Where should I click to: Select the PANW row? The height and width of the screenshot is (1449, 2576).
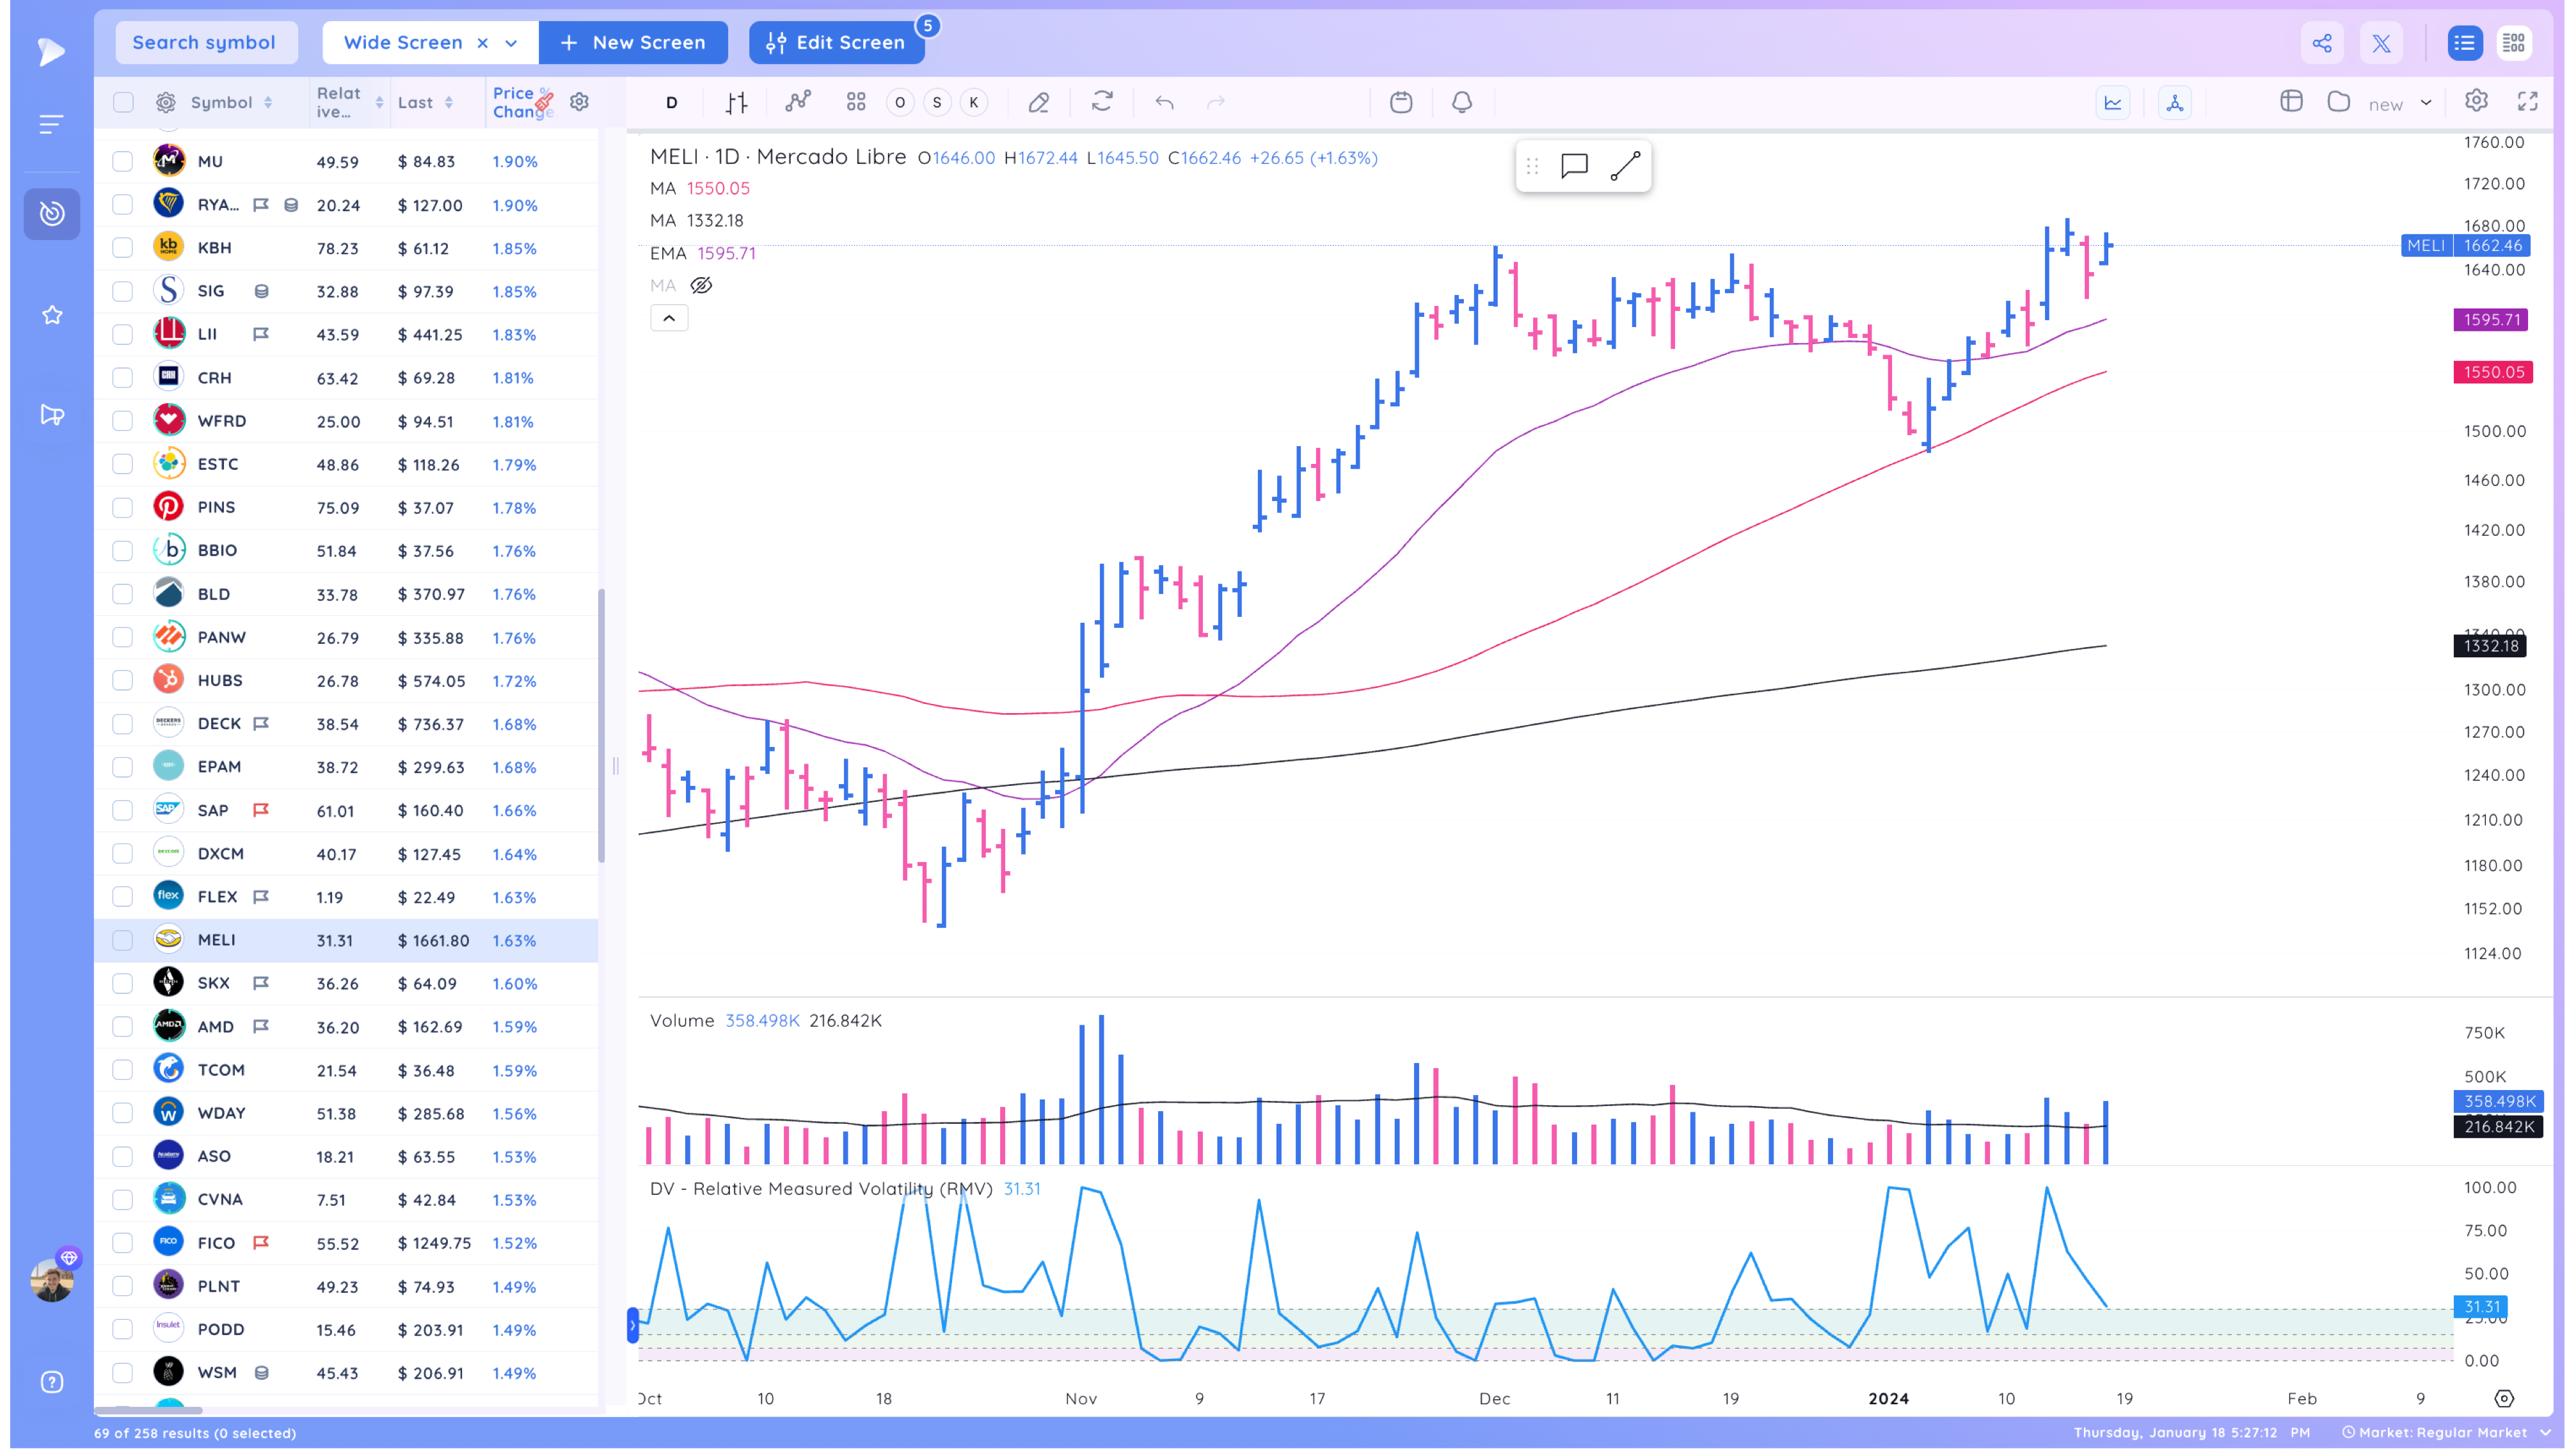346,637
